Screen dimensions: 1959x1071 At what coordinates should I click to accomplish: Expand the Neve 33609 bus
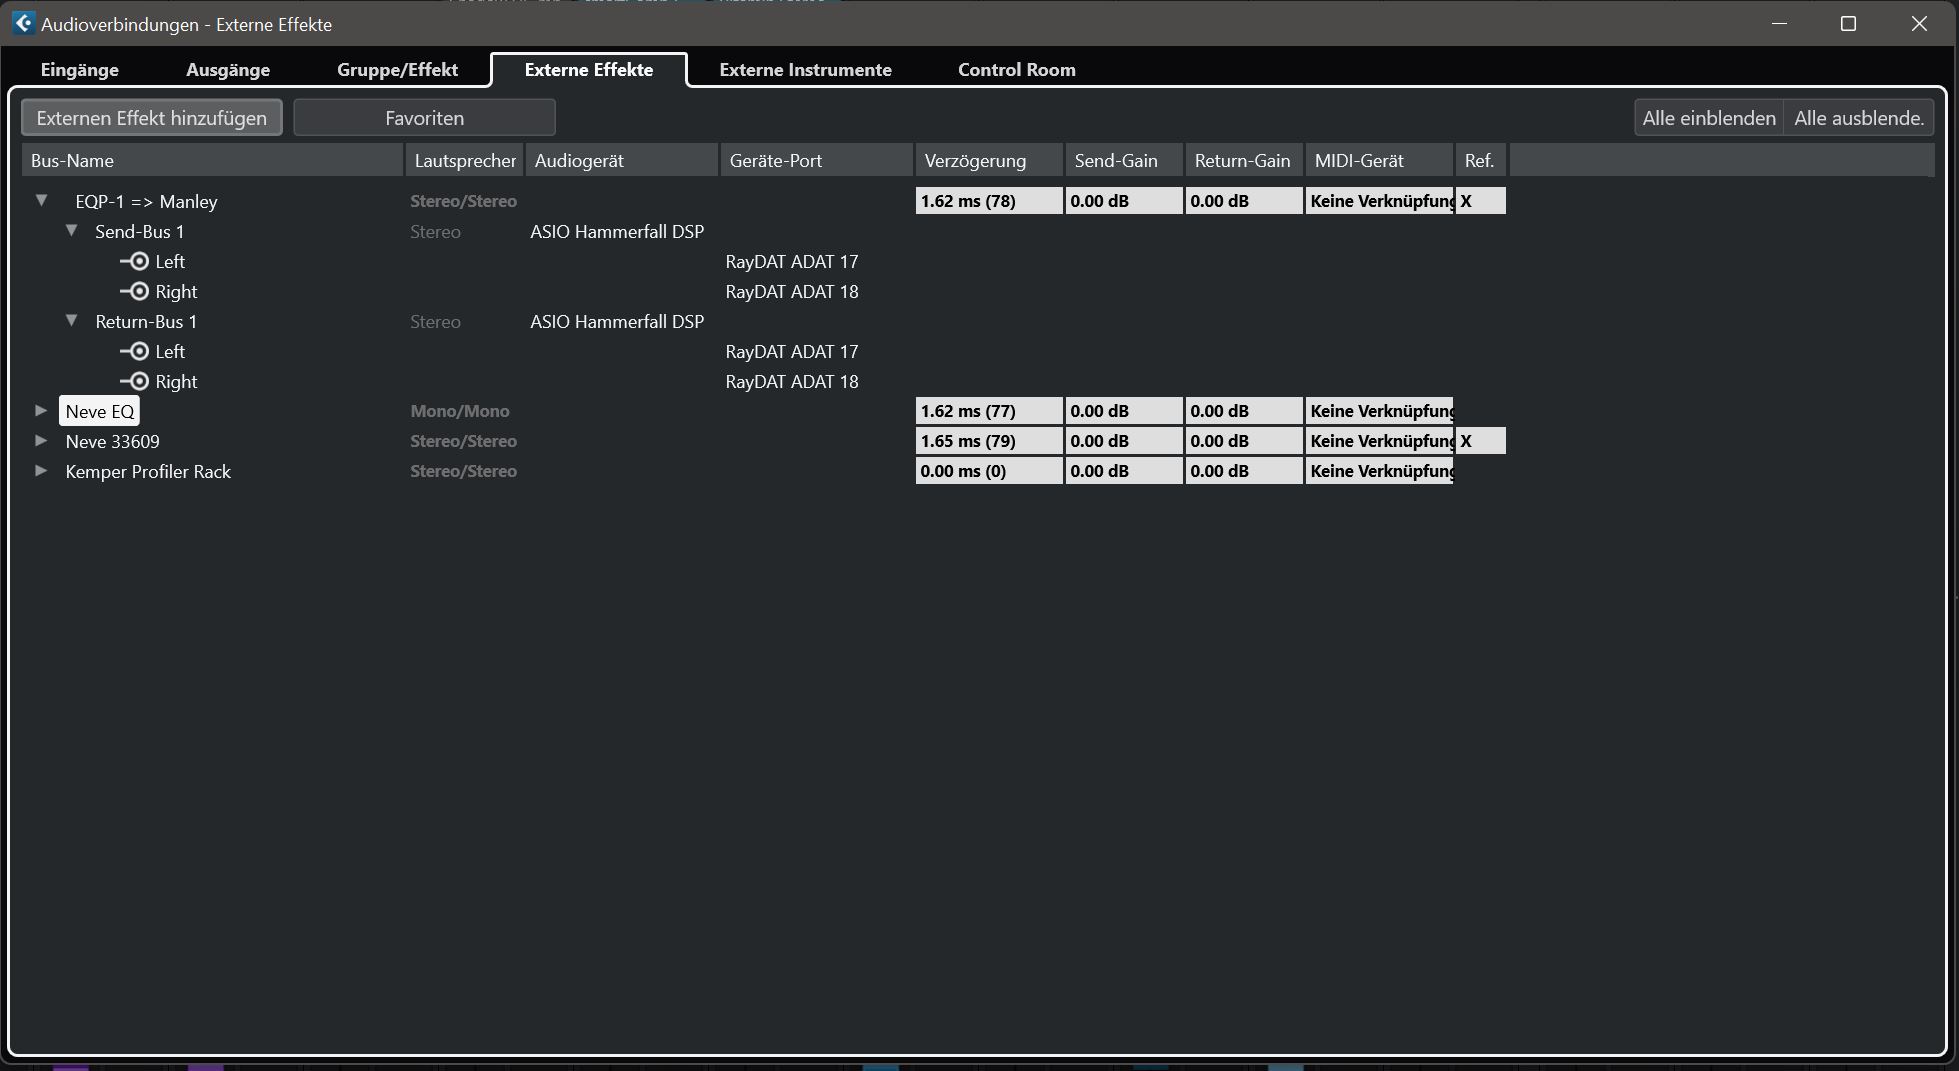pyautogui.click(x=41, y=440)
